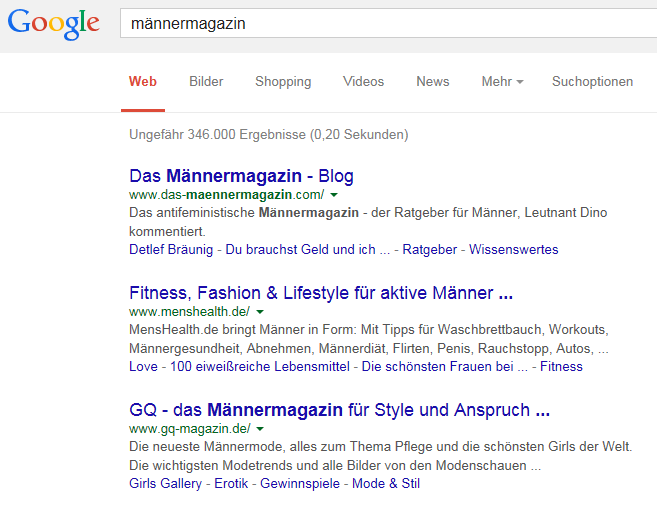Open the News tab
The width and height of the screenshot is (657, 506).
(432, 81)
